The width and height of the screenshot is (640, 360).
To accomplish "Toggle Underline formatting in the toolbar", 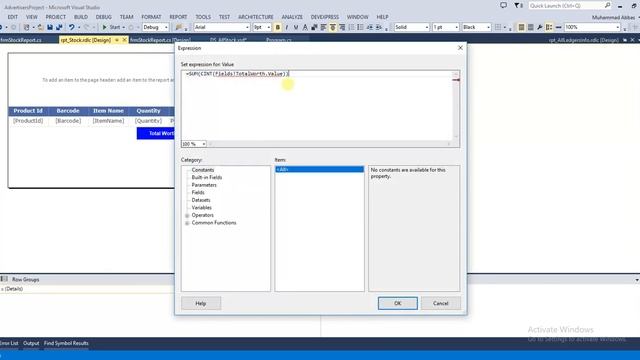I will (296, 27).
